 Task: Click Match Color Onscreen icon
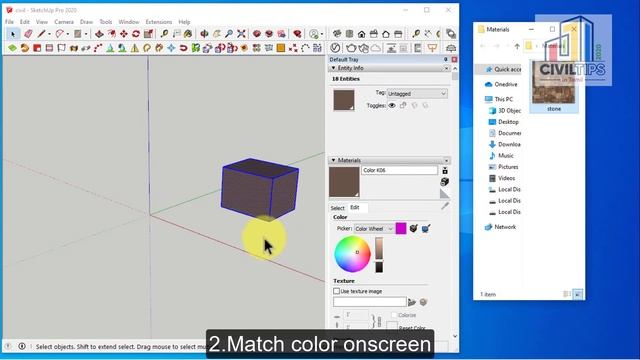pos(426,229)
